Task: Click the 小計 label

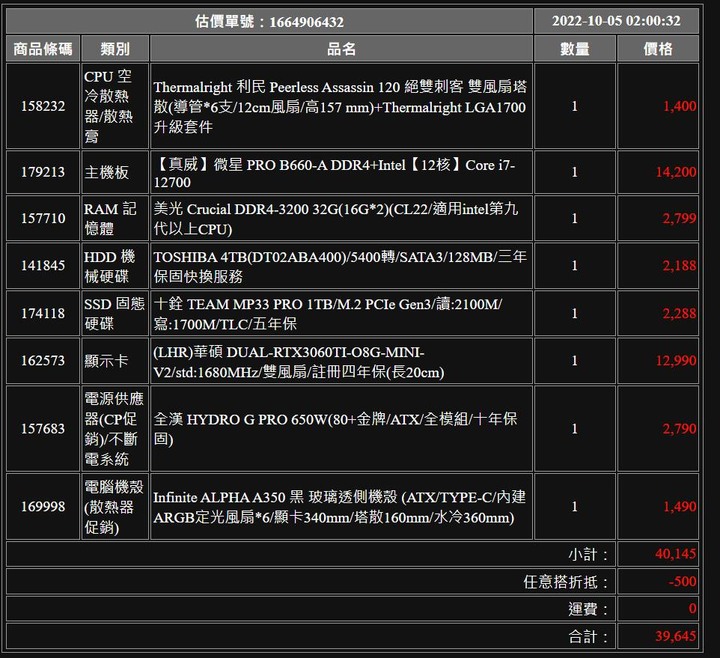Action: click(x=588, y=554)
